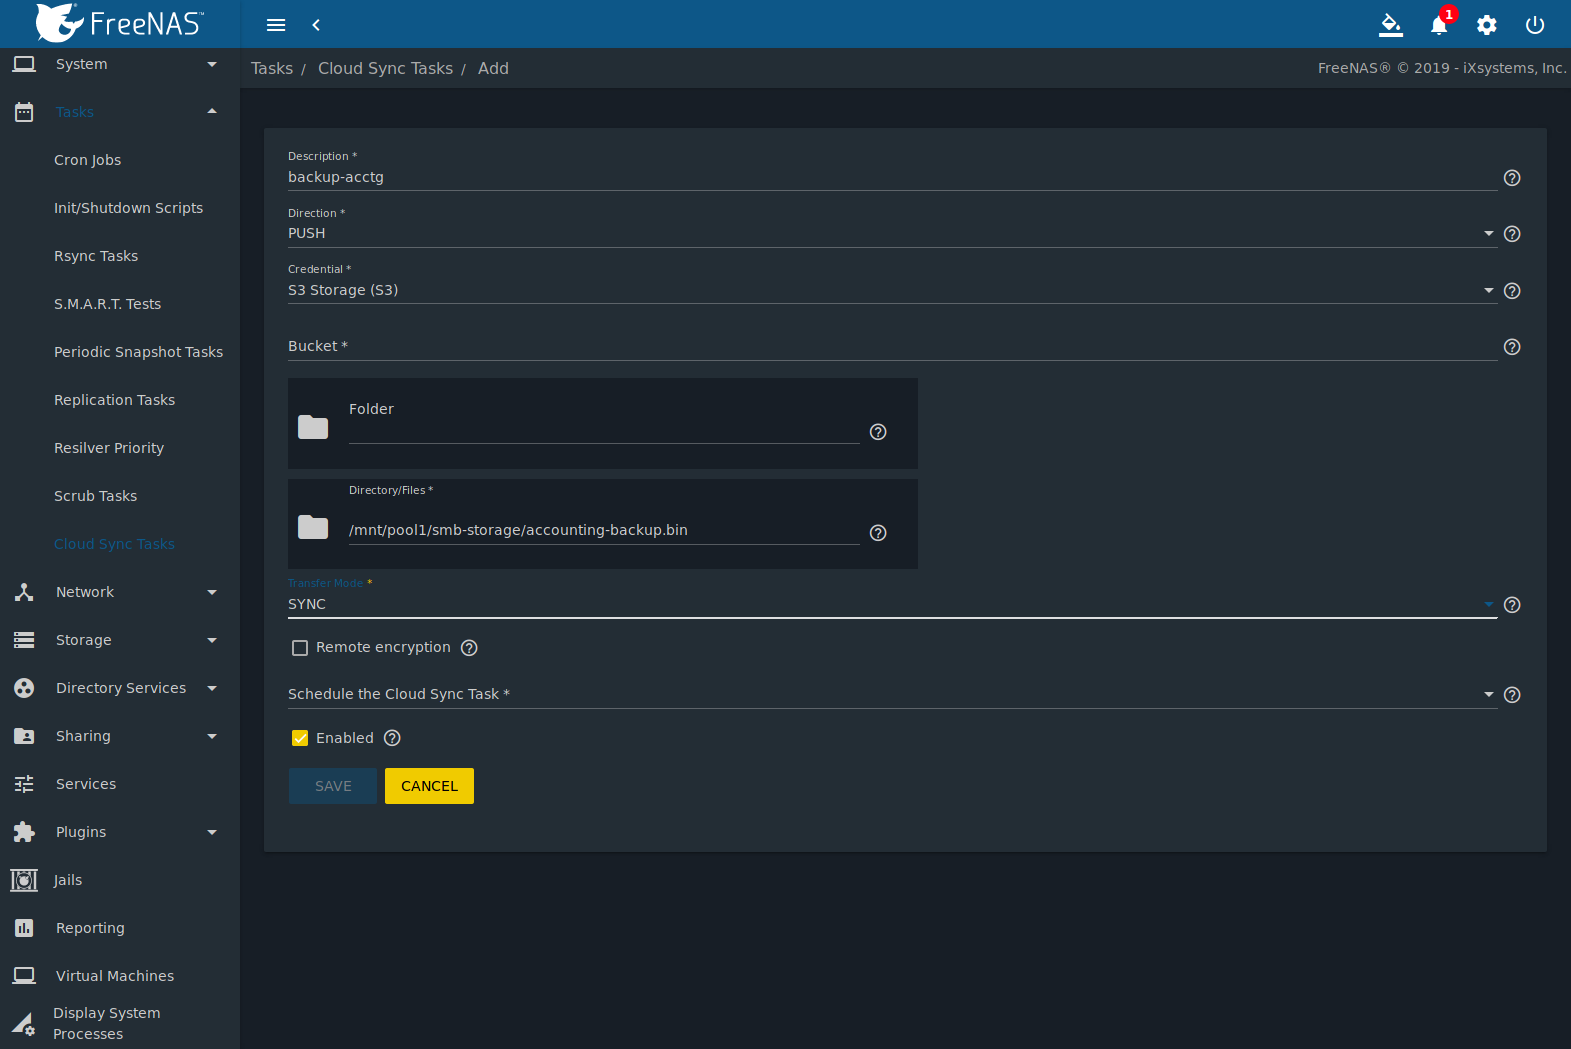
Task: Go to Cloud Sync Tasks breadcrumb
Action: [x=385, y=68]
